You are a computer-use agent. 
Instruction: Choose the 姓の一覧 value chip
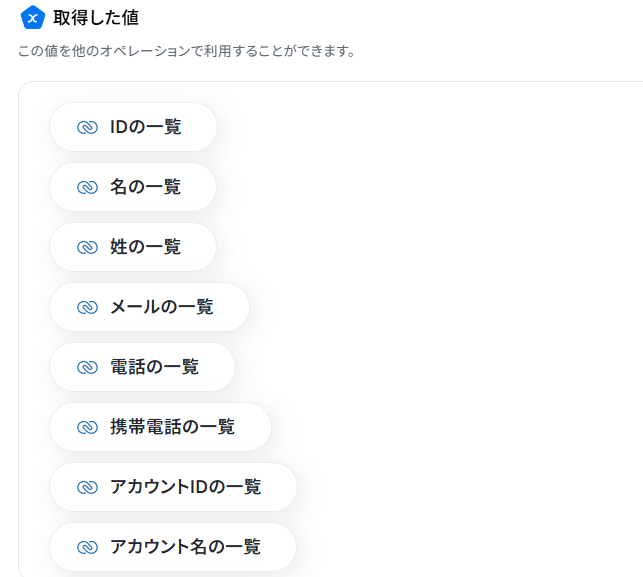click(145, 247)
